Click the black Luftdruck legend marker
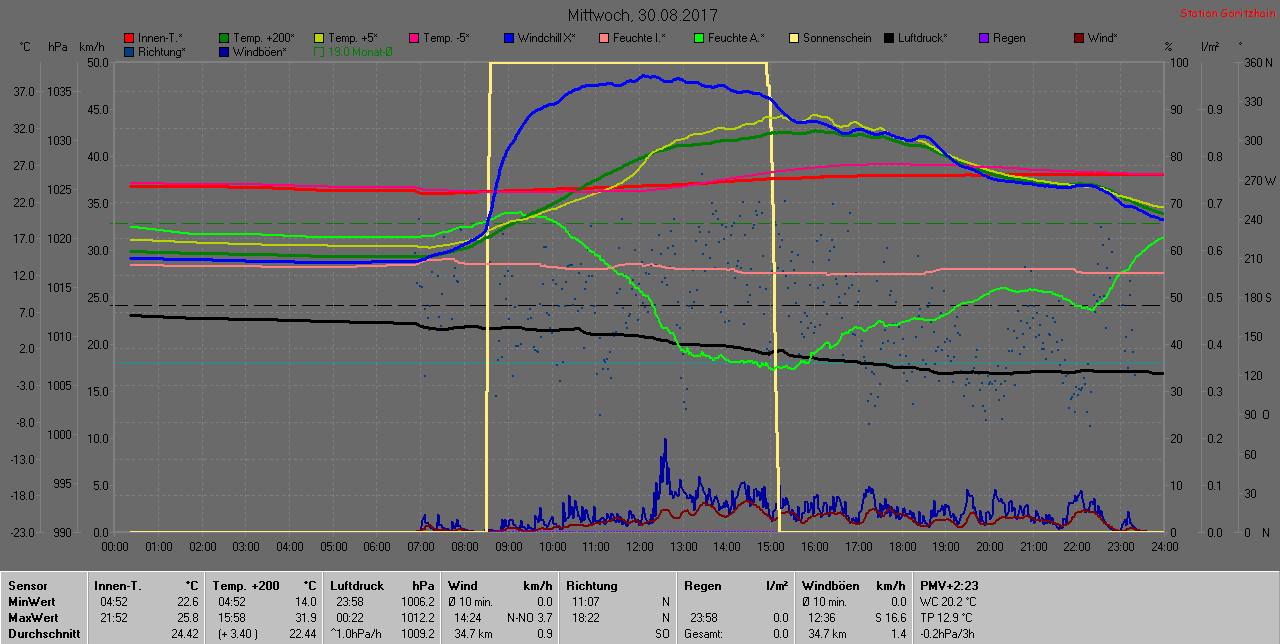1280x644 pixels. click(x=889, y=39)
